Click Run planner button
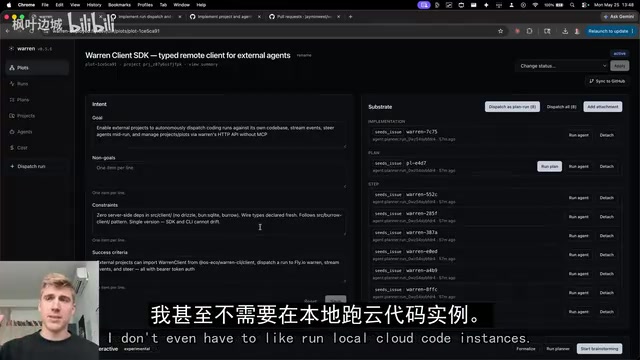 558,349
